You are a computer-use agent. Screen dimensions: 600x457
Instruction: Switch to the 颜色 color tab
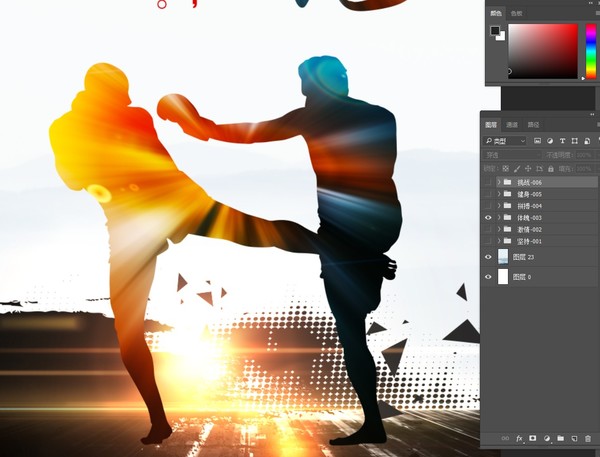(x=496, y=13)
